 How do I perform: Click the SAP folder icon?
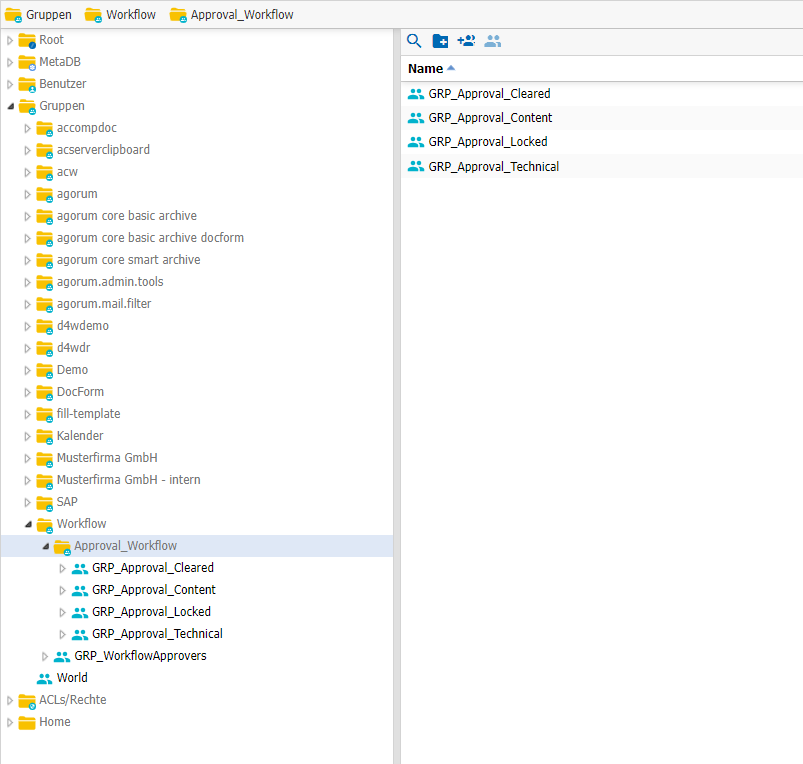(45, 502)
